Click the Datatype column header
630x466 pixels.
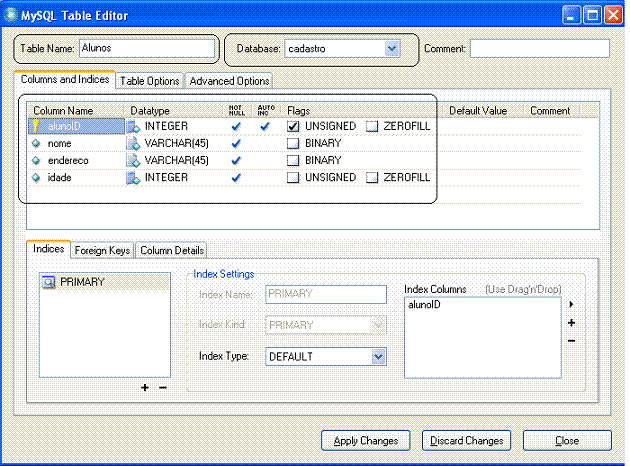coord(150,111)
